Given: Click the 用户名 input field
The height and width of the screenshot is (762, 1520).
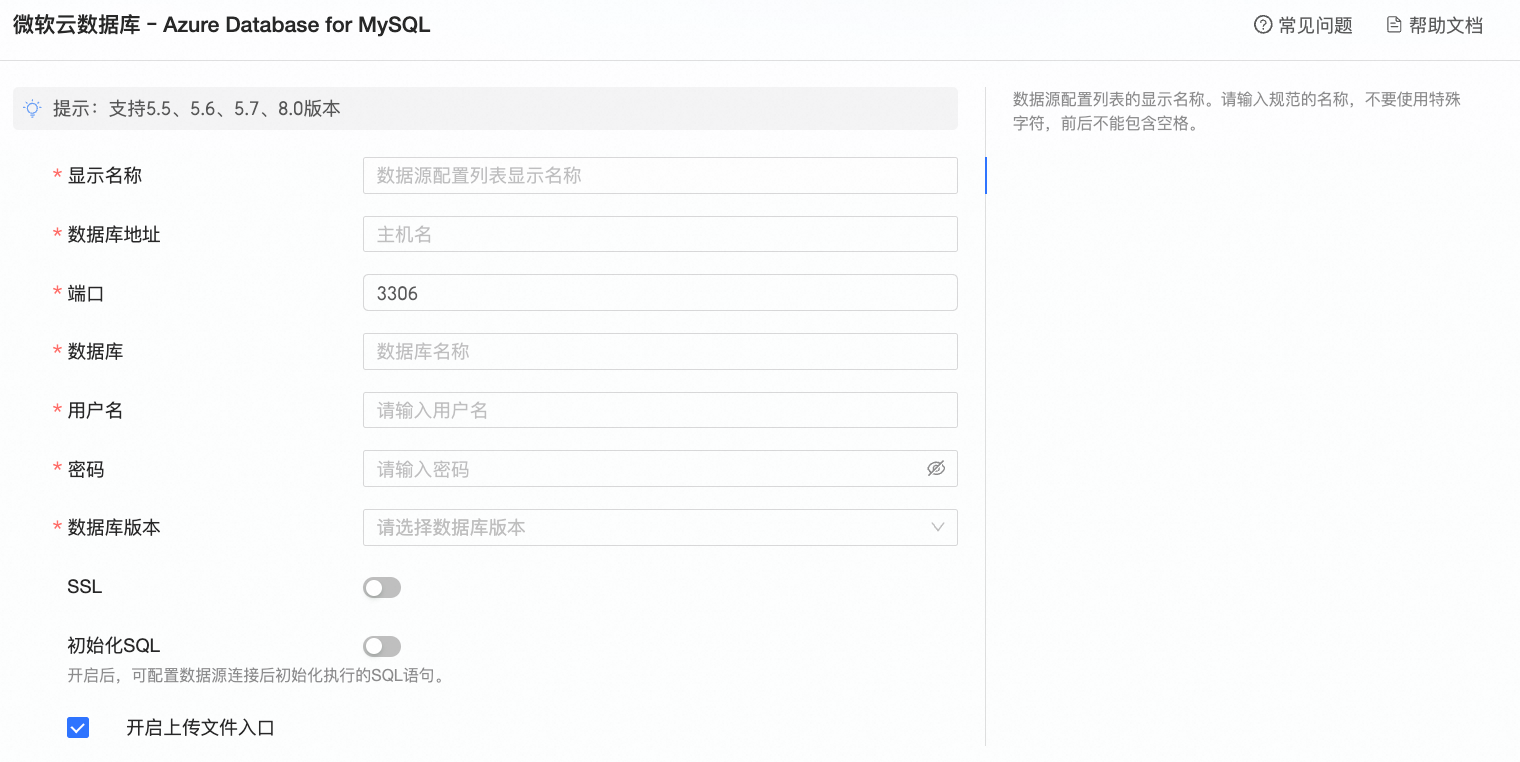Looking at the screenshot, I should [660, 410].
